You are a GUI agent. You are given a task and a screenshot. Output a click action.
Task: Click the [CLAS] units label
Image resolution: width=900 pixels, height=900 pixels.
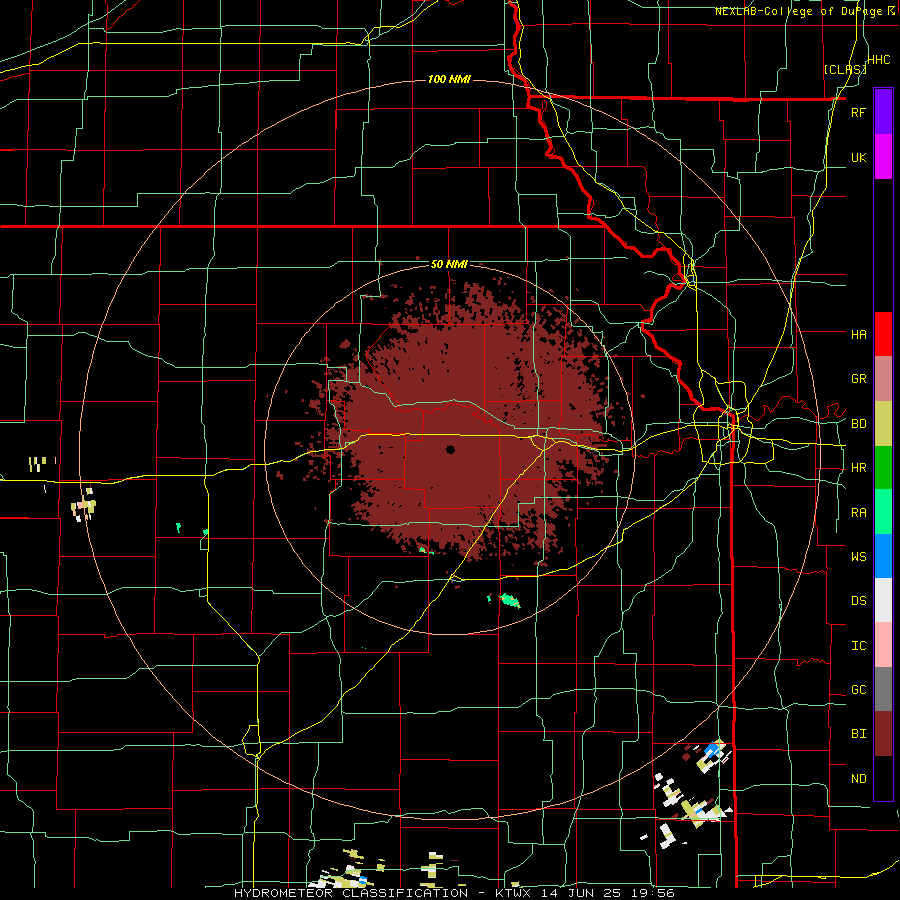pyautogui.click(x=845, y=69)
